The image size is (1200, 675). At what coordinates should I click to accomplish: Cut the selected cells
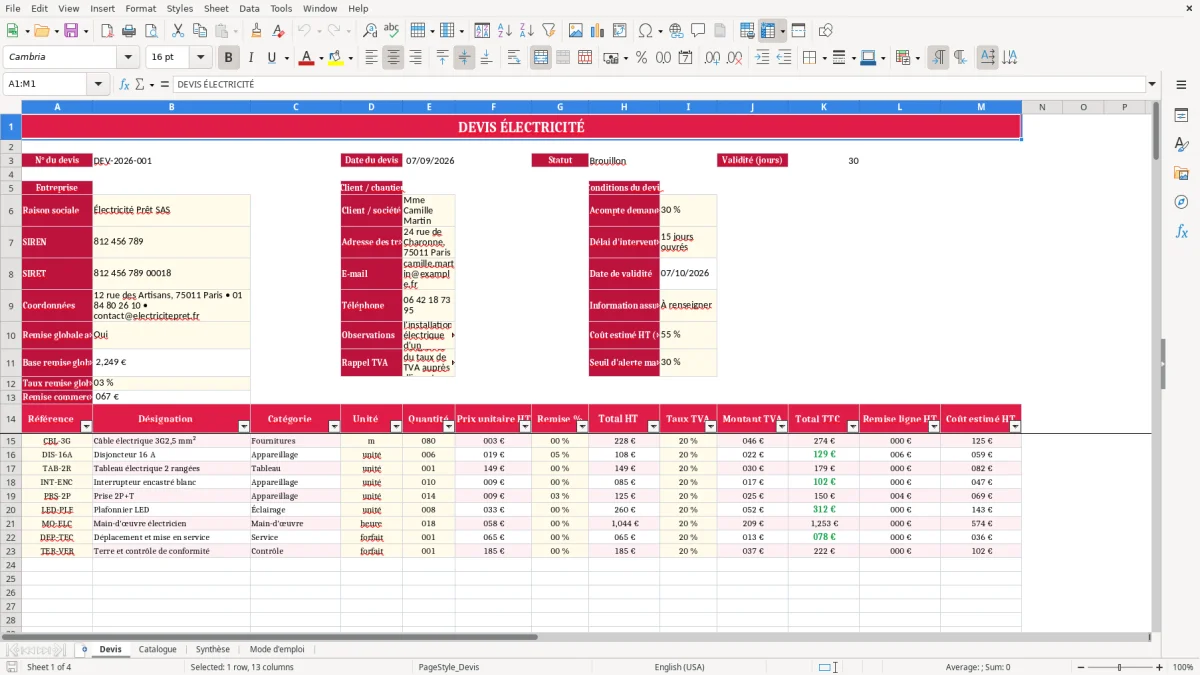(177, 31)
